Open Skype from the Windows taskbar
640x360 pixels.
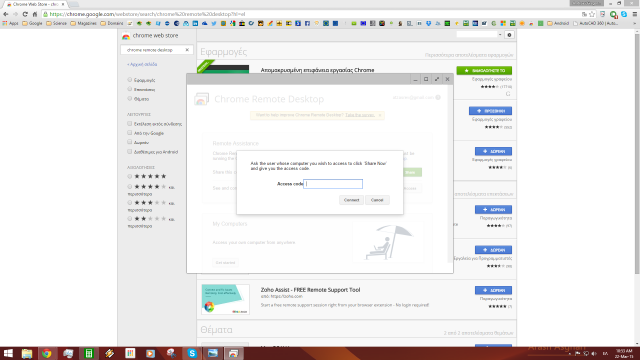(x=192, y=353)
